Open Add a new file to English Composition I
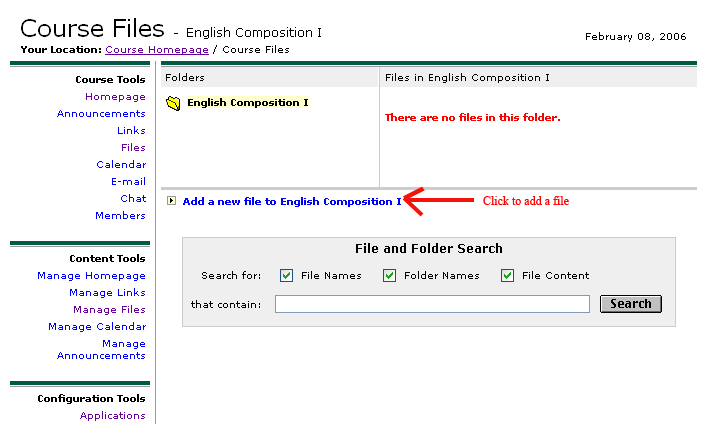The image size is (728, 424). coord(291,202)
